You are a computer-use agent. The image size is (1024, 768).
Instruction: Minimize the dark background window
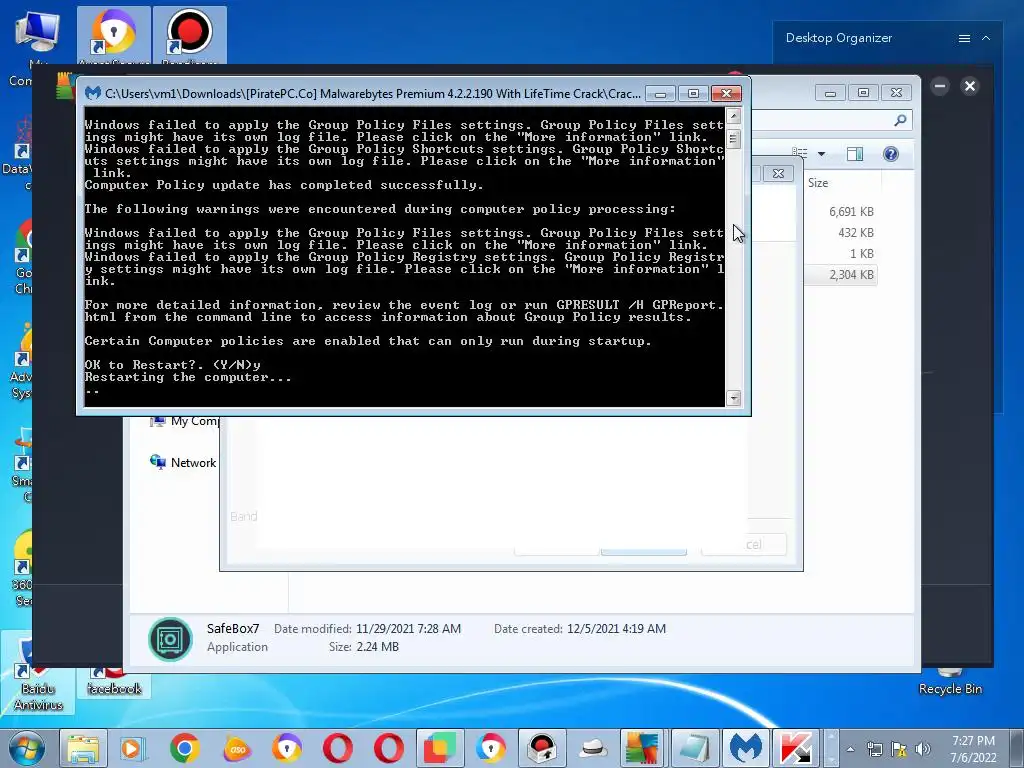tap(940, 86)
